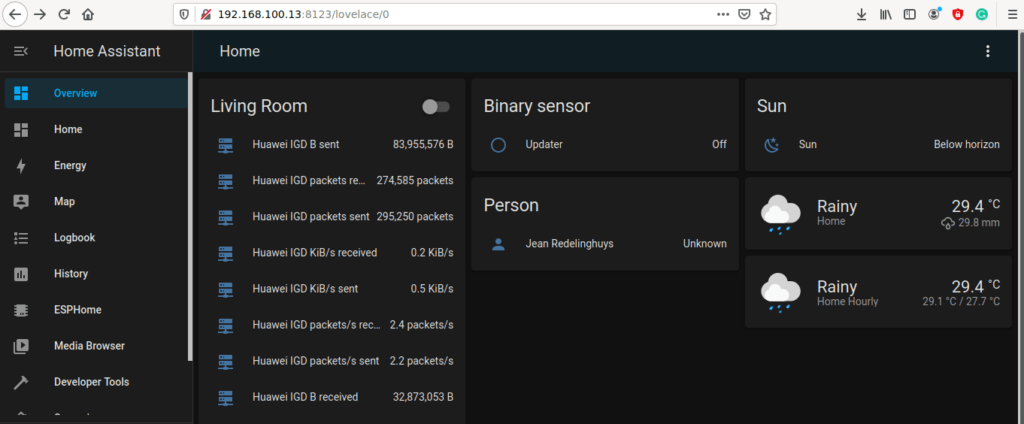Open the Home view tab in header
Screen dimensions: 1024x424
click(240, 51)
